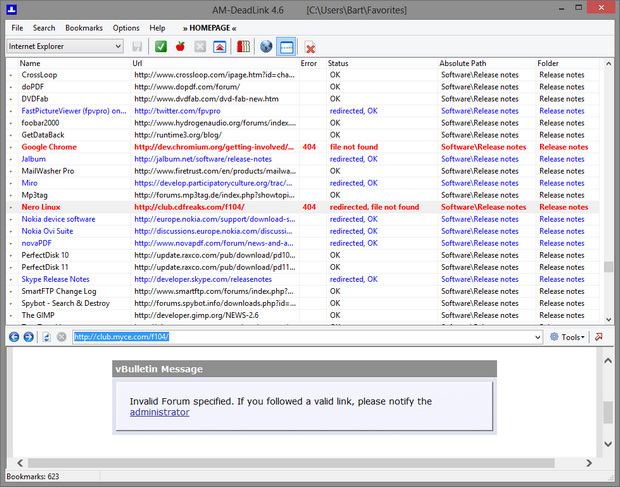Click the preview pane scroll down arrow
This screenshot has height=487, width=620.
click(608, 444)
